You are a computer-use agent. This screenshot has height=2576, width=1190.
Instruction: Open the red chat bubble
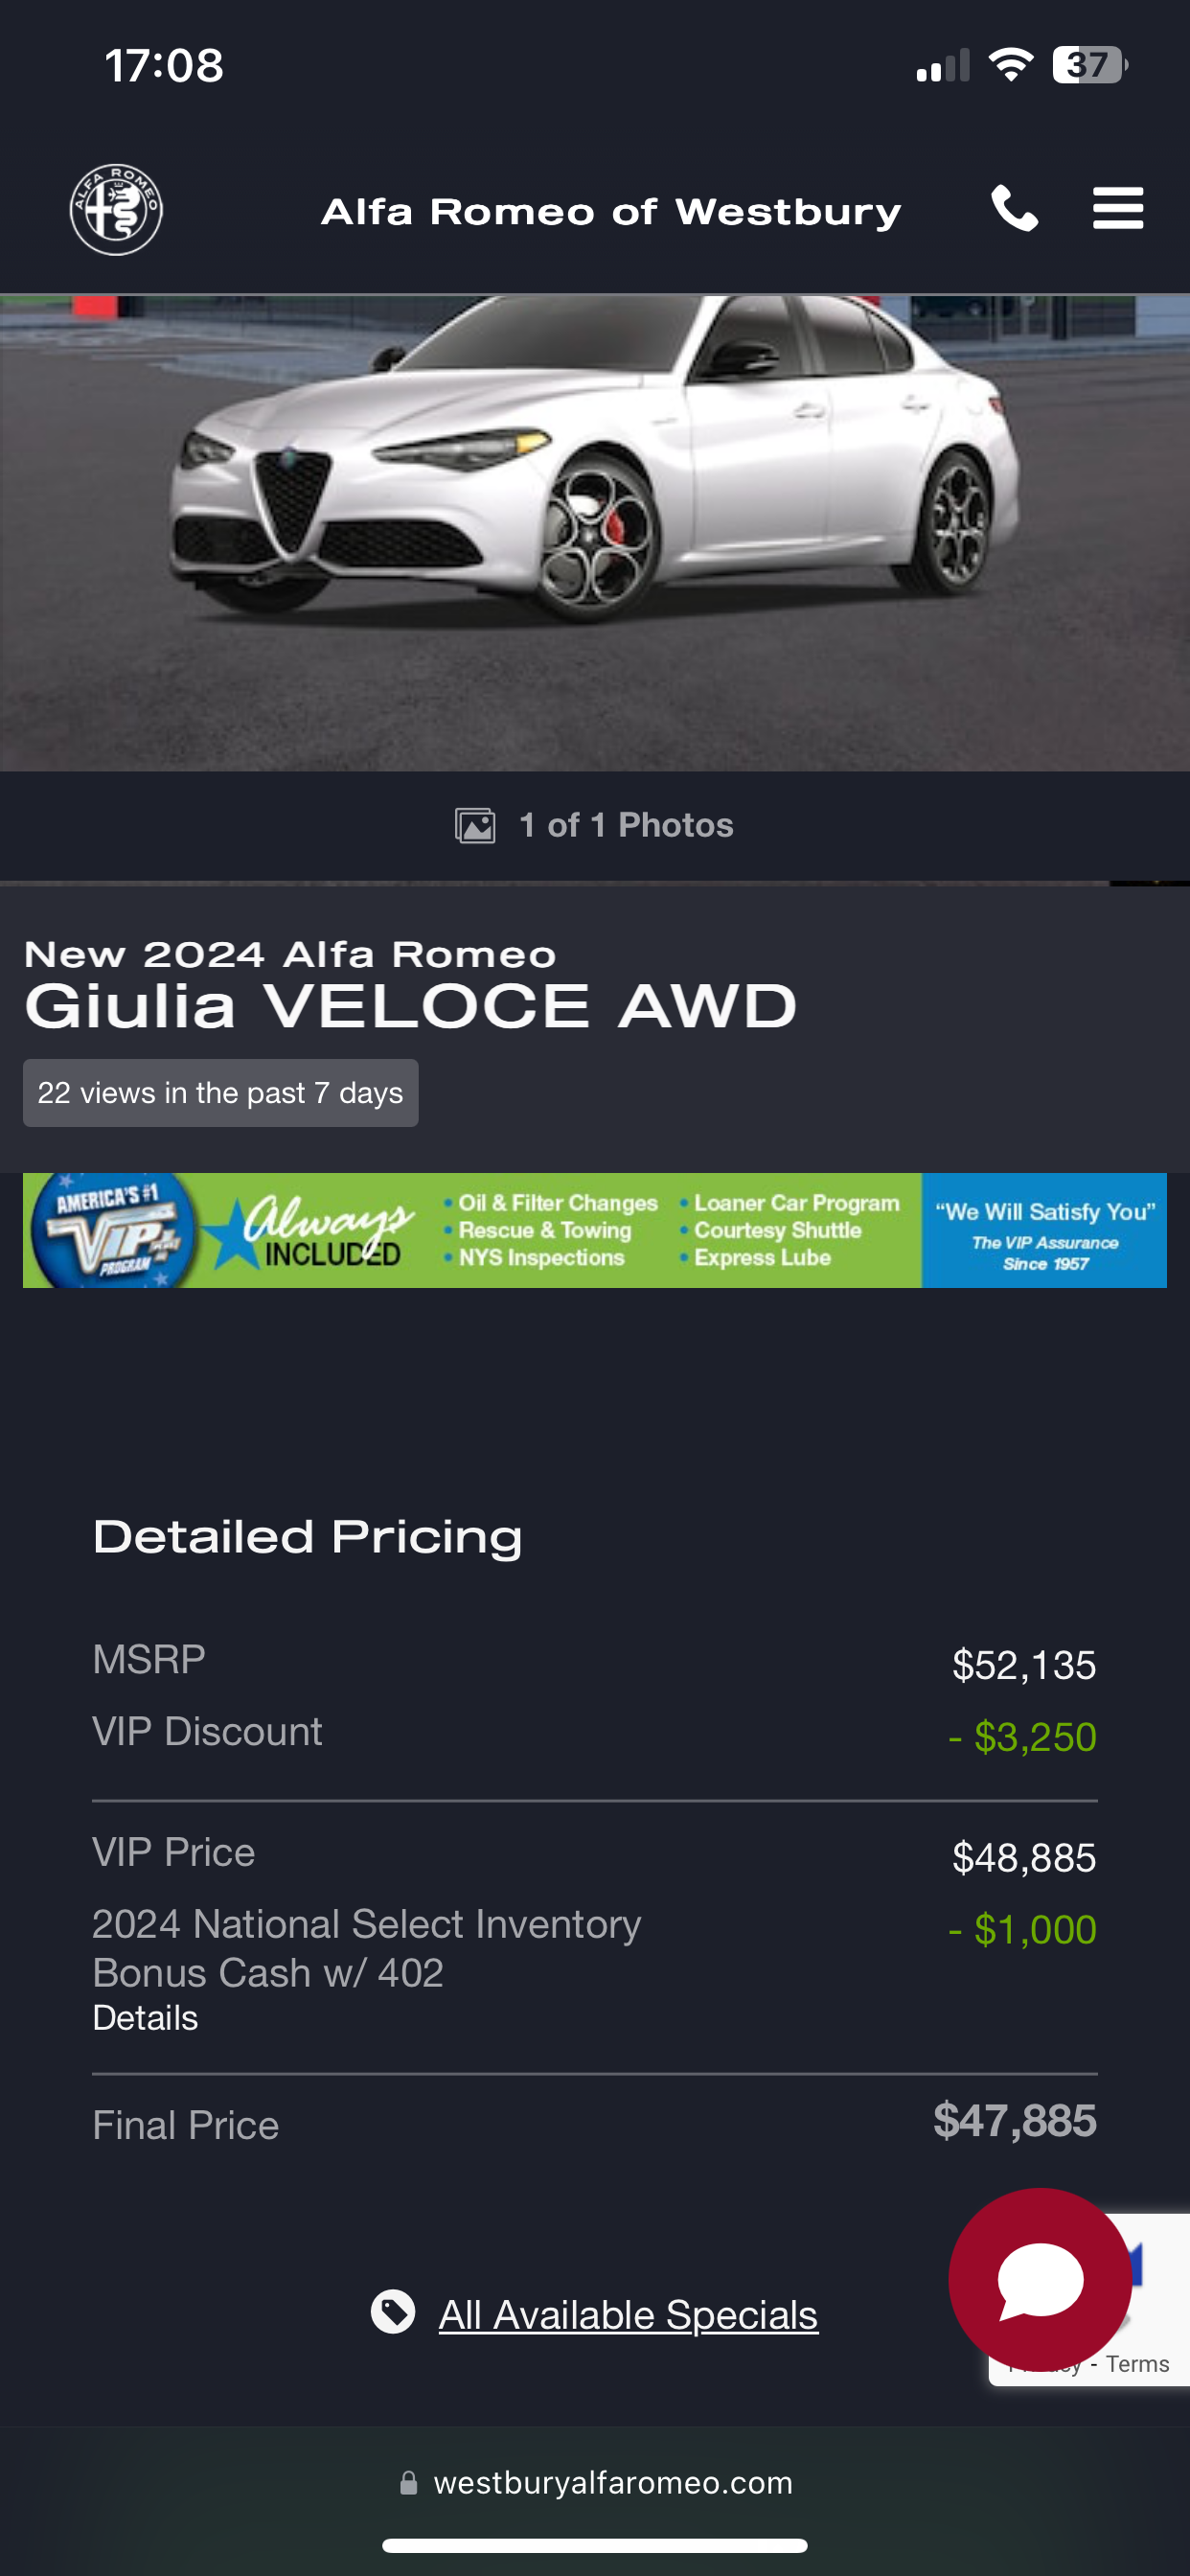click(x=1039, y=2279)
